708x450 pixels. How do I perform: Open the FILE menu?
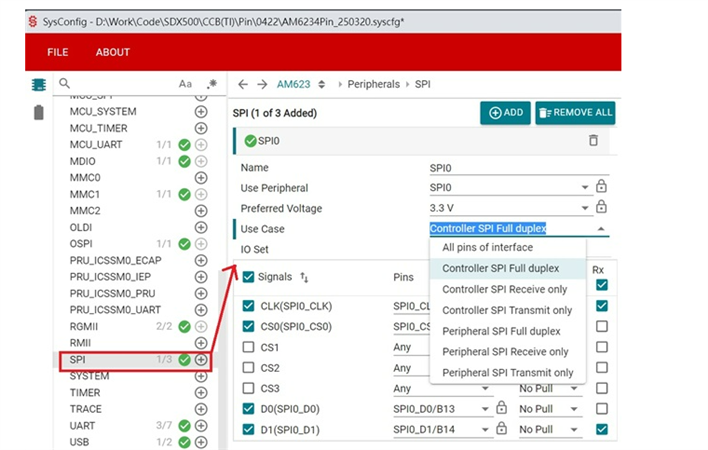coord(58,52)
